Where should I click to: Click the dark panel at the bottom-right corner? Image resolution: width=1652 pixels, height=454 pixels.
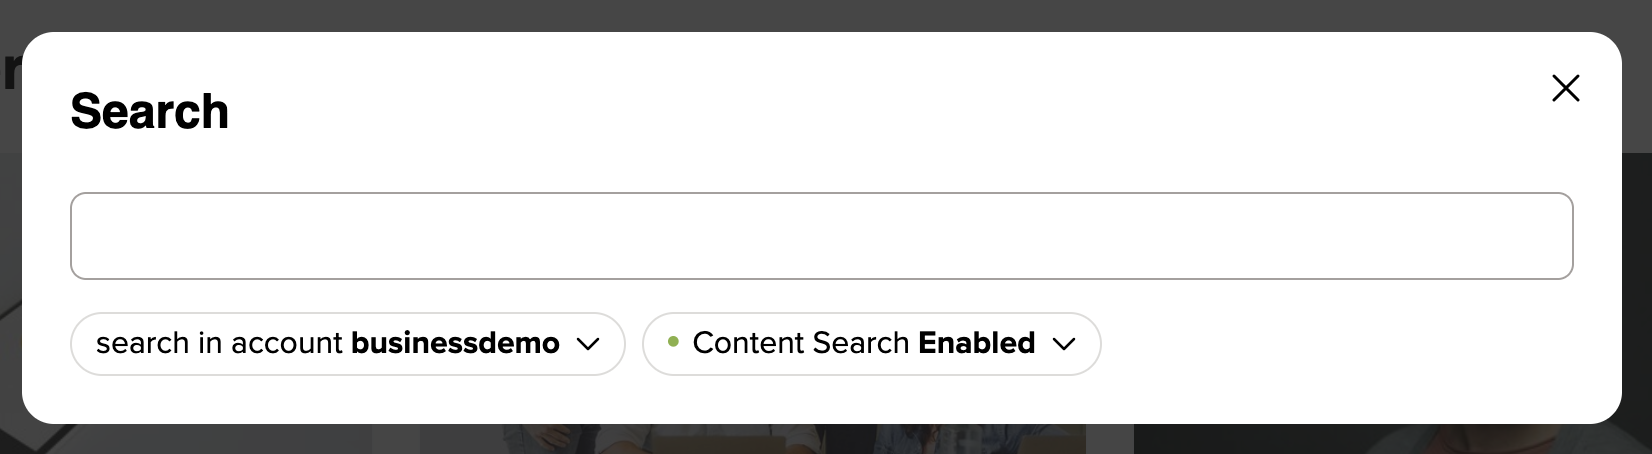pos(1400,440)
